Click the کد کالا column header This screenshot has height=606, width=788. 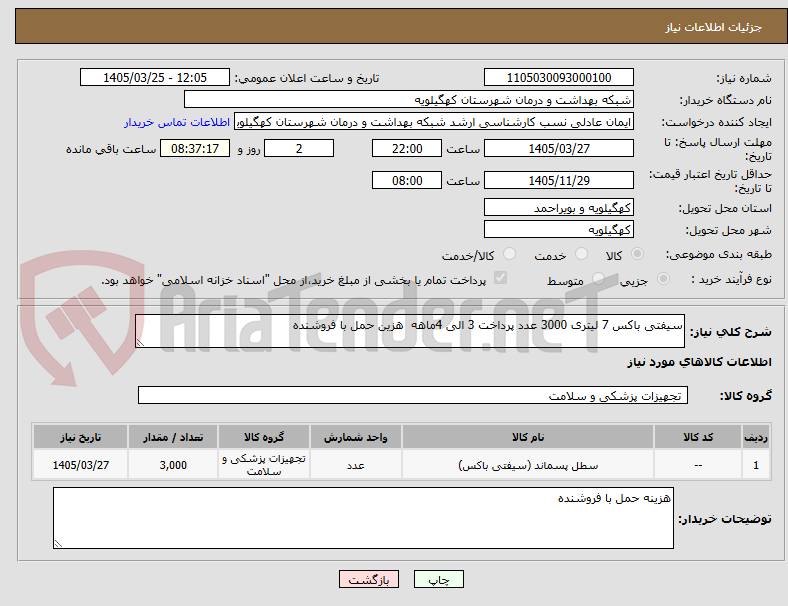click(x=698, y=437)
